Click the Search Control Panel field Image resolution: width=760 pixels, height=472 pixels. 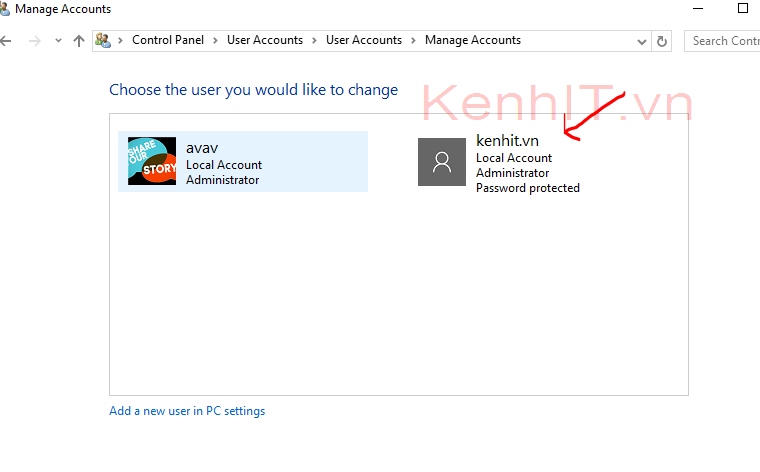(x=724, y=41)
